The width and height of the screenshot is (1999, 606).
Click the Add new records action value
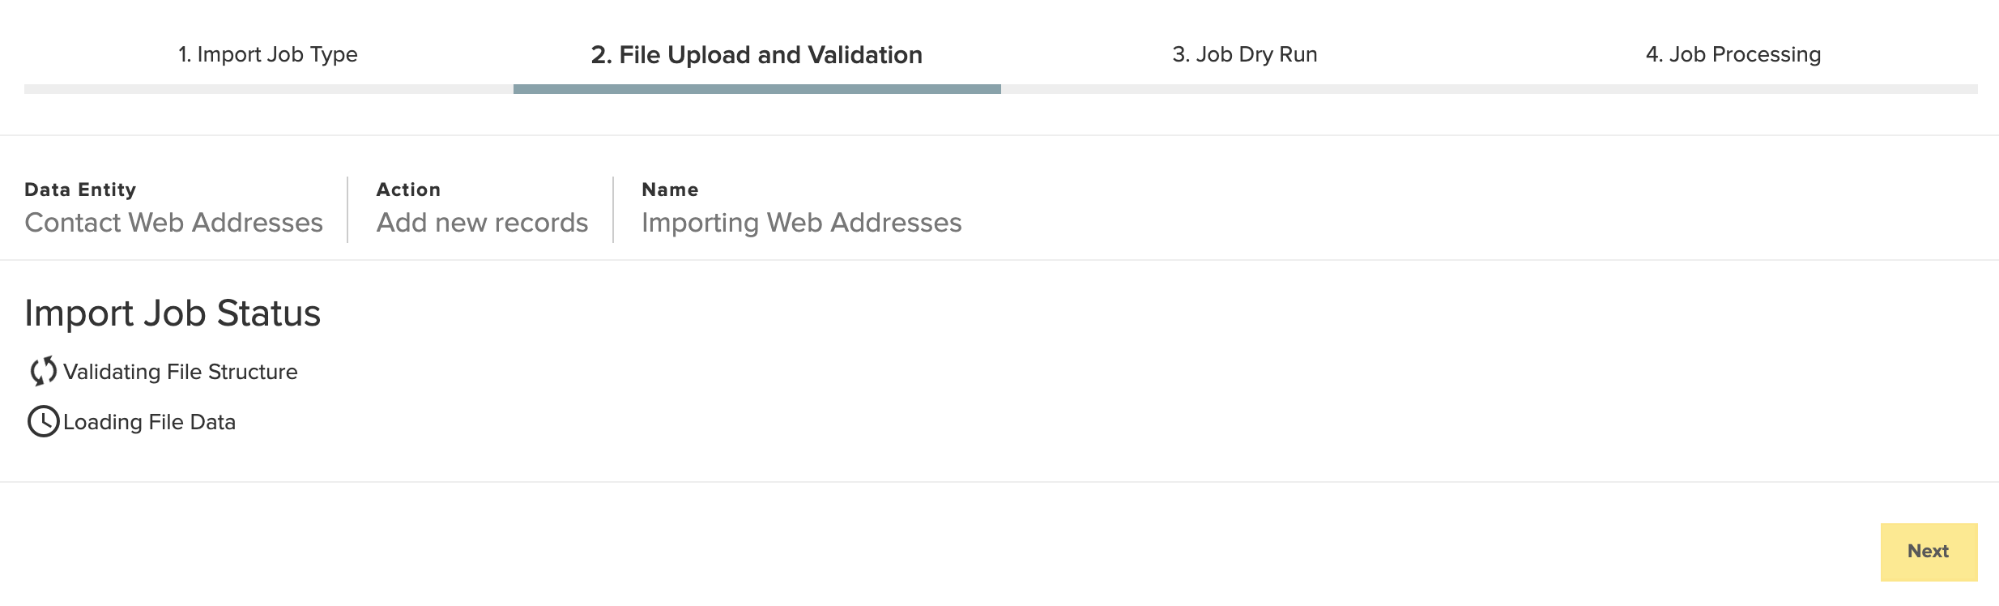click(482, 223)
